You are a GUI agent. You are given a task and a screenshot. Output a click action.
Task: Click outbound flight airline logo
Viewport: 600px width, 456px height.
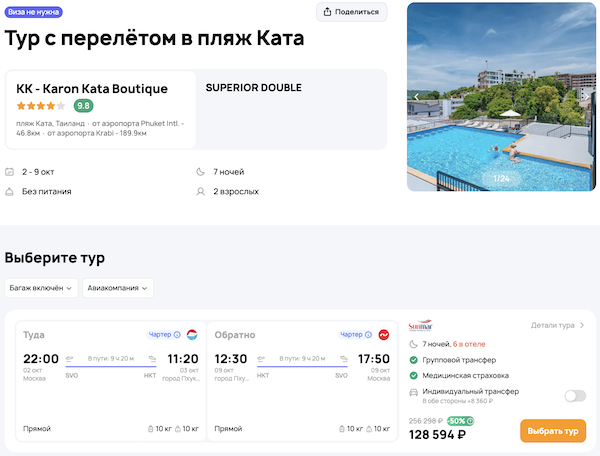192,335
